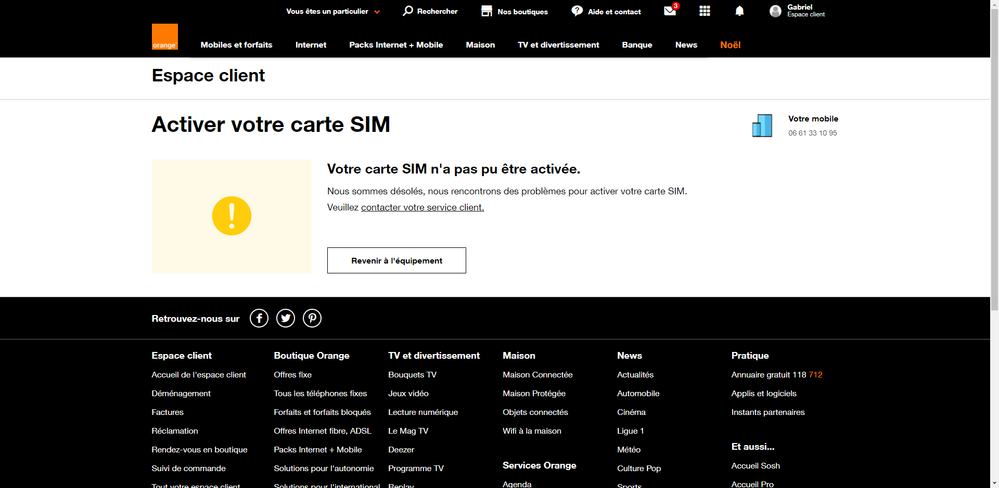This screenshot has height=488, width=999.
Task: Expand the Vous êtes un particulier dropdown
Action: [x=333, y=11]
